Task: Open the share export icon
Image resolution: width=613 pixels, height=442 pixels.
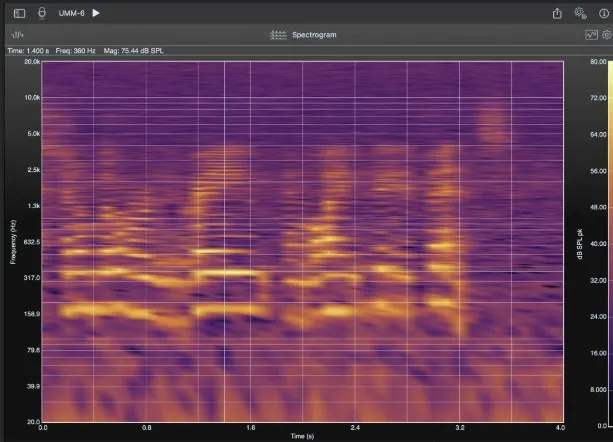Action: [x=557, y=13]
